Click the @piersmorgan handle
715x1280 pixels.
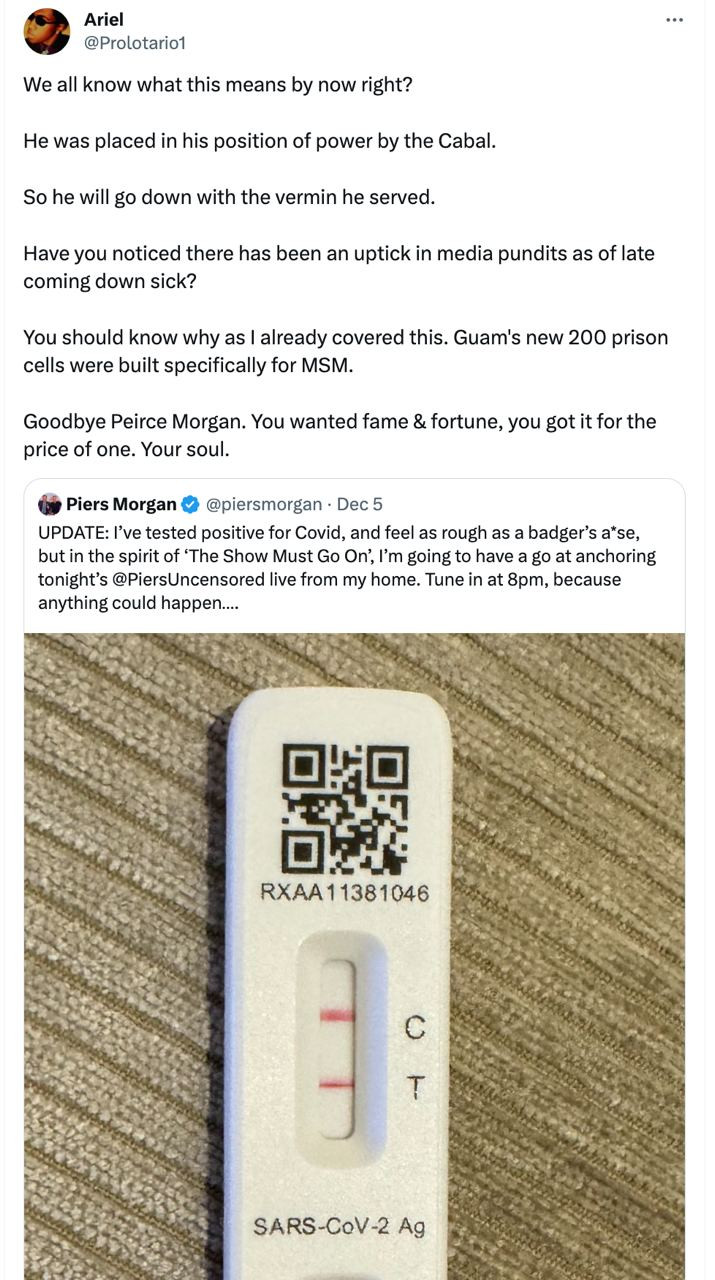click(x=264, y=504)
